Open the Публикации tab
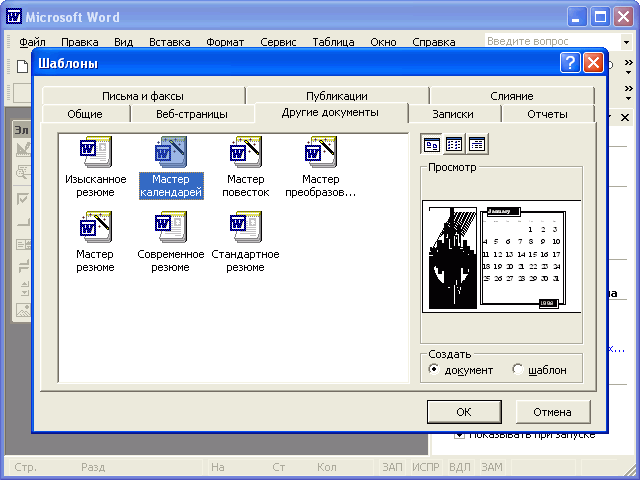 [x=337, y=96]
